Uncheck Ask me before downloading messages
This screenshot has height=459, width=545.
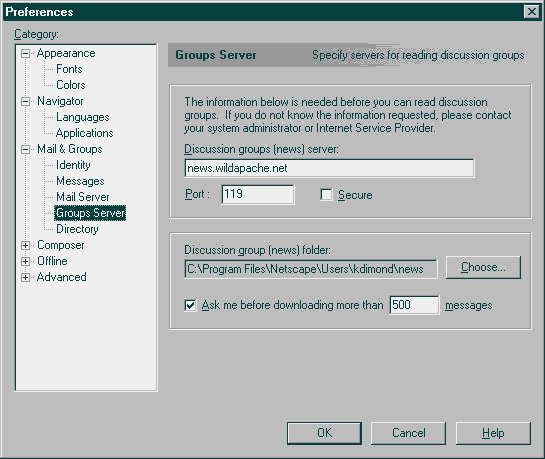point(190,305)
